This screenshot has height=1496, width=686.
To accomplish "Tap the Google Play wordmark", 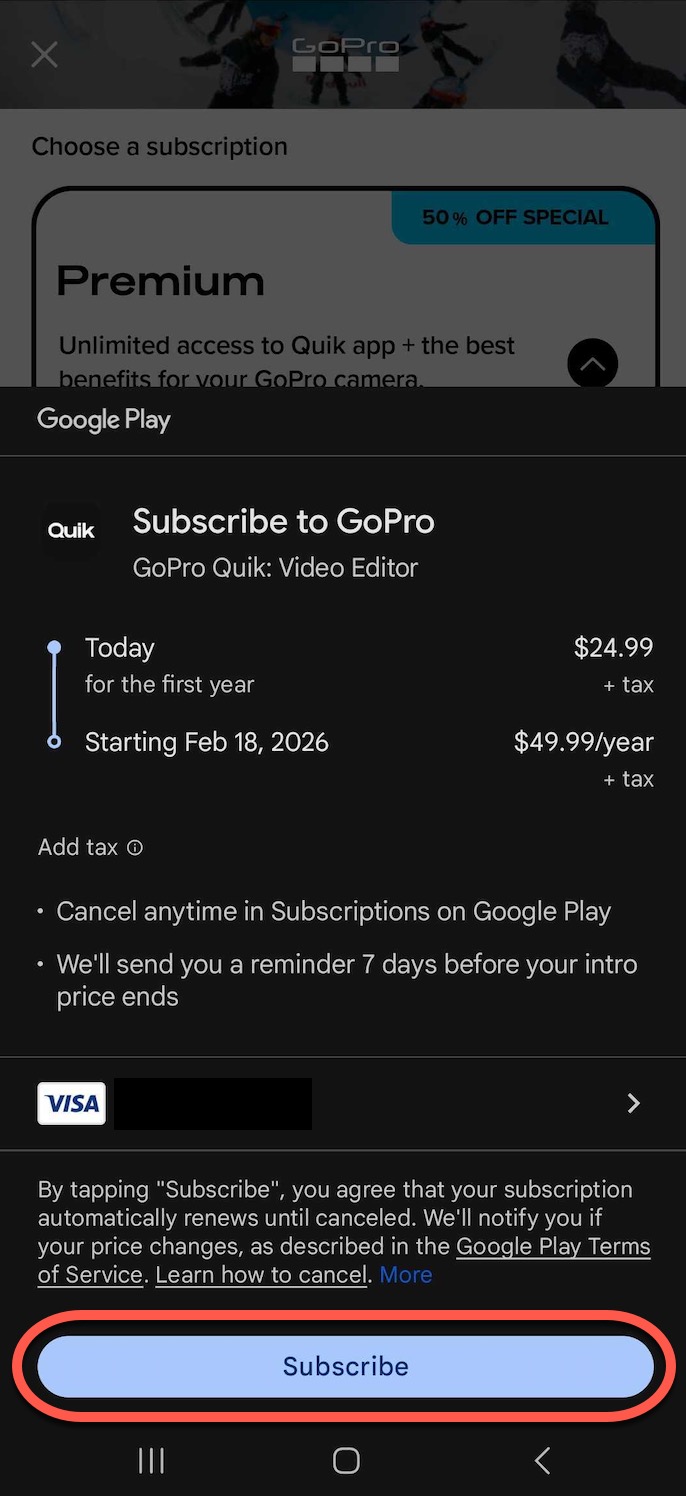I will tap(103, 420).
